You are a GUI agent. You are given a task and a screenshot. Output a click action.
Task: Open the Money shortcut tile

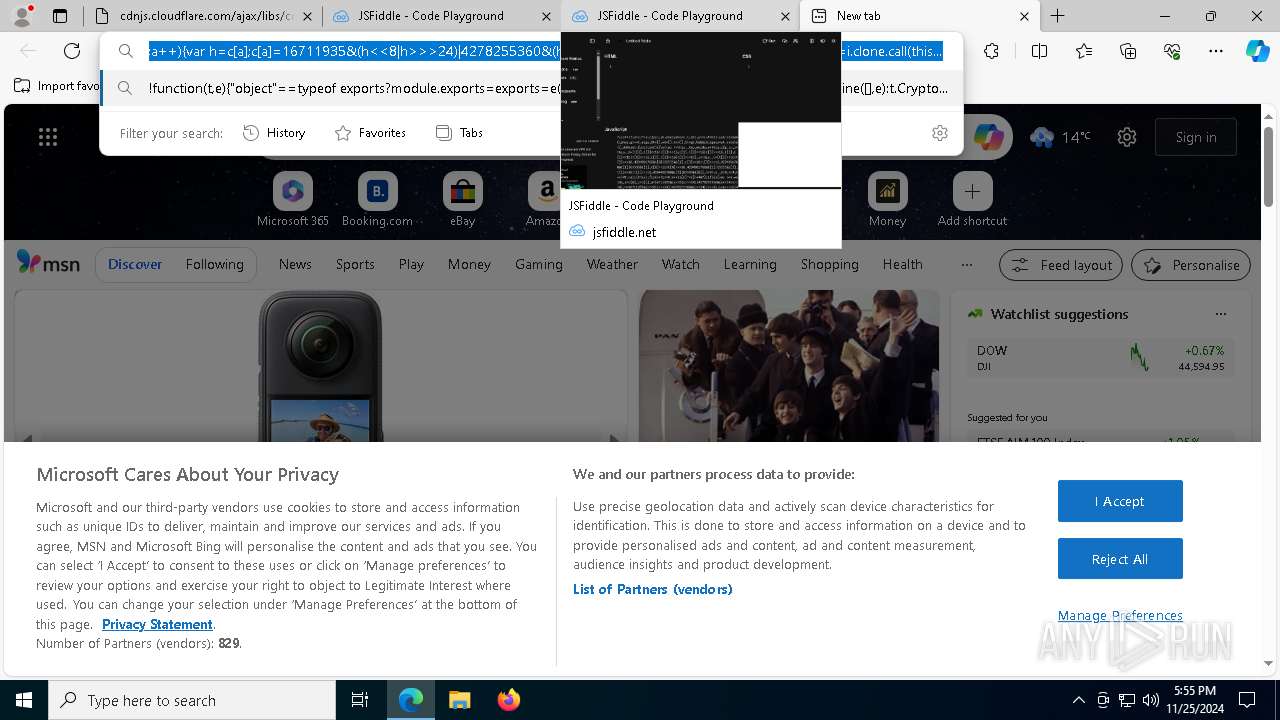click(x=887, y=200)
